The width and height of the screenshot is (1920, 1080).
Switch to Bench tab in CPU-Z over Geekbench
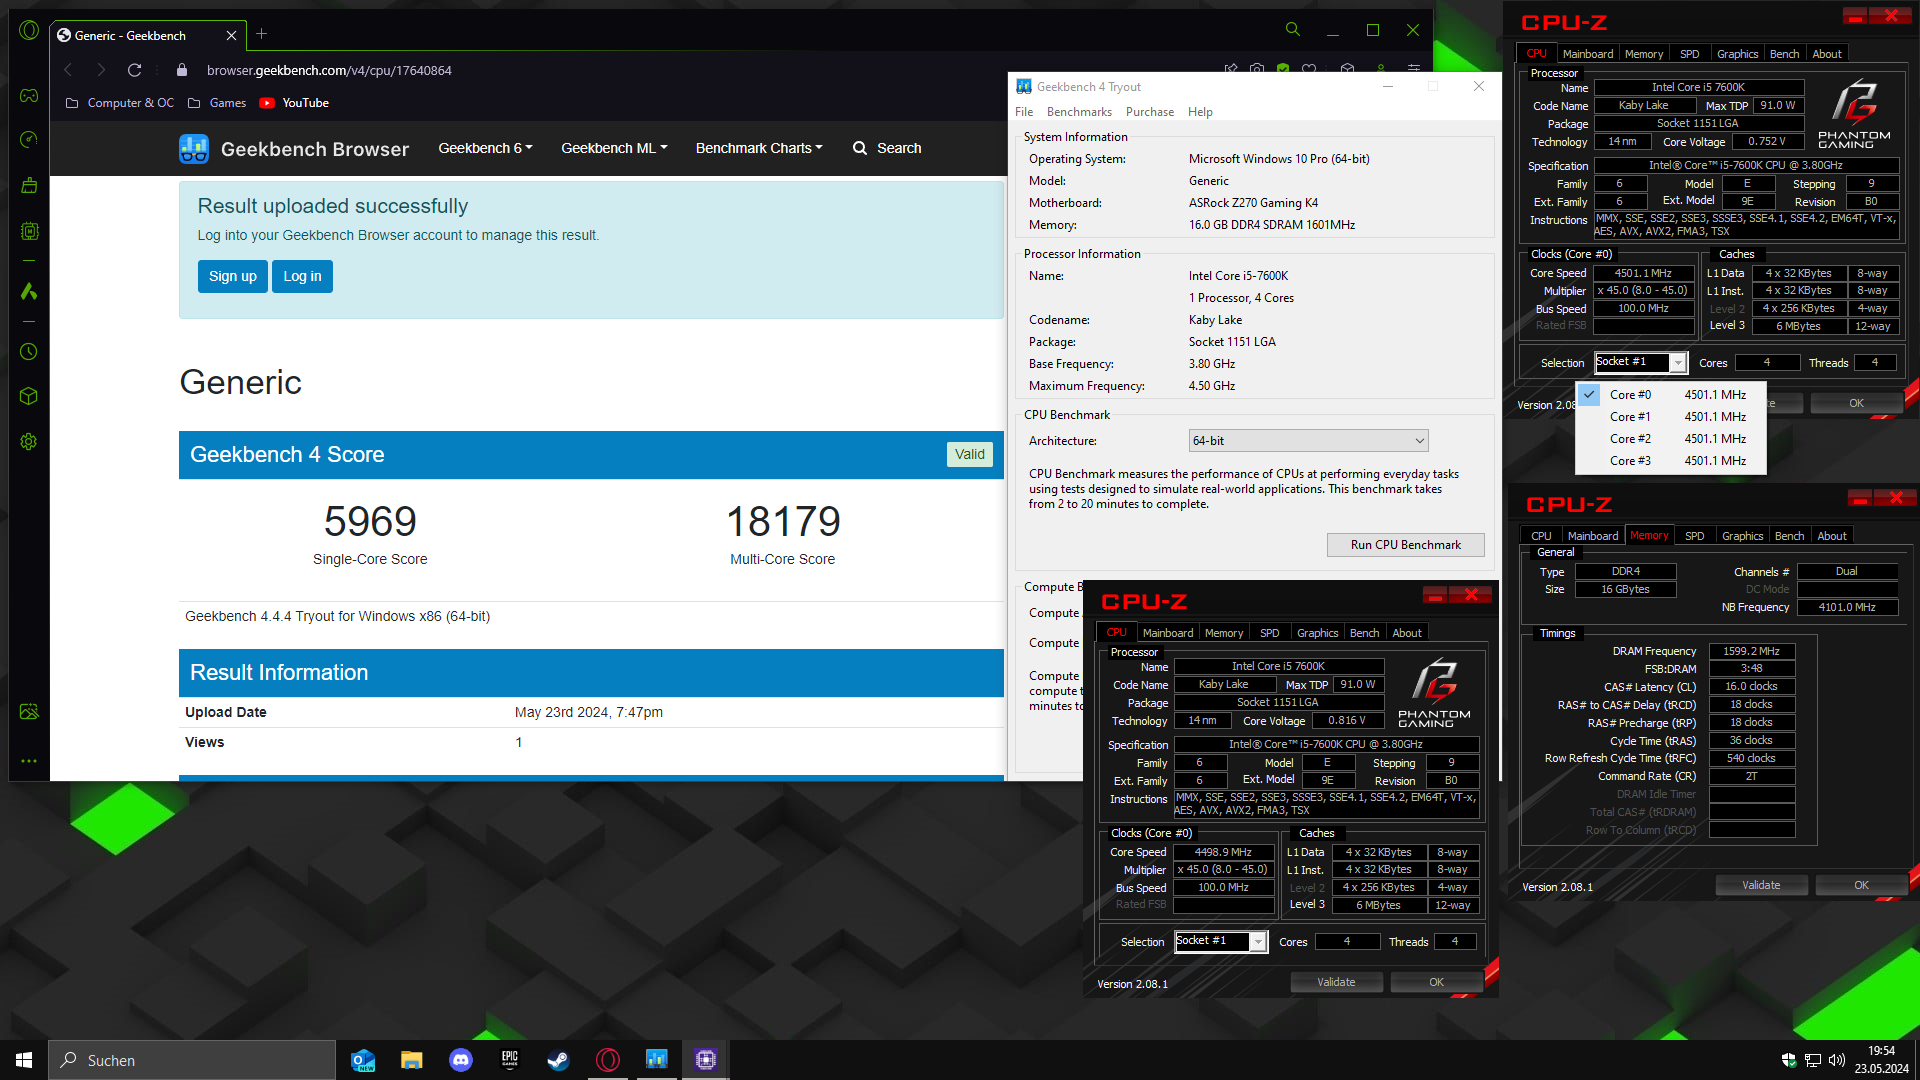coord(1364,633)
